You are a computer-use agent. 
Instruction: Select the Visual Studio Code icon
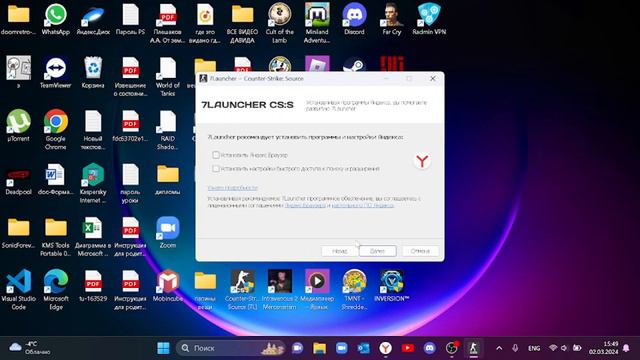click(18, 290)
